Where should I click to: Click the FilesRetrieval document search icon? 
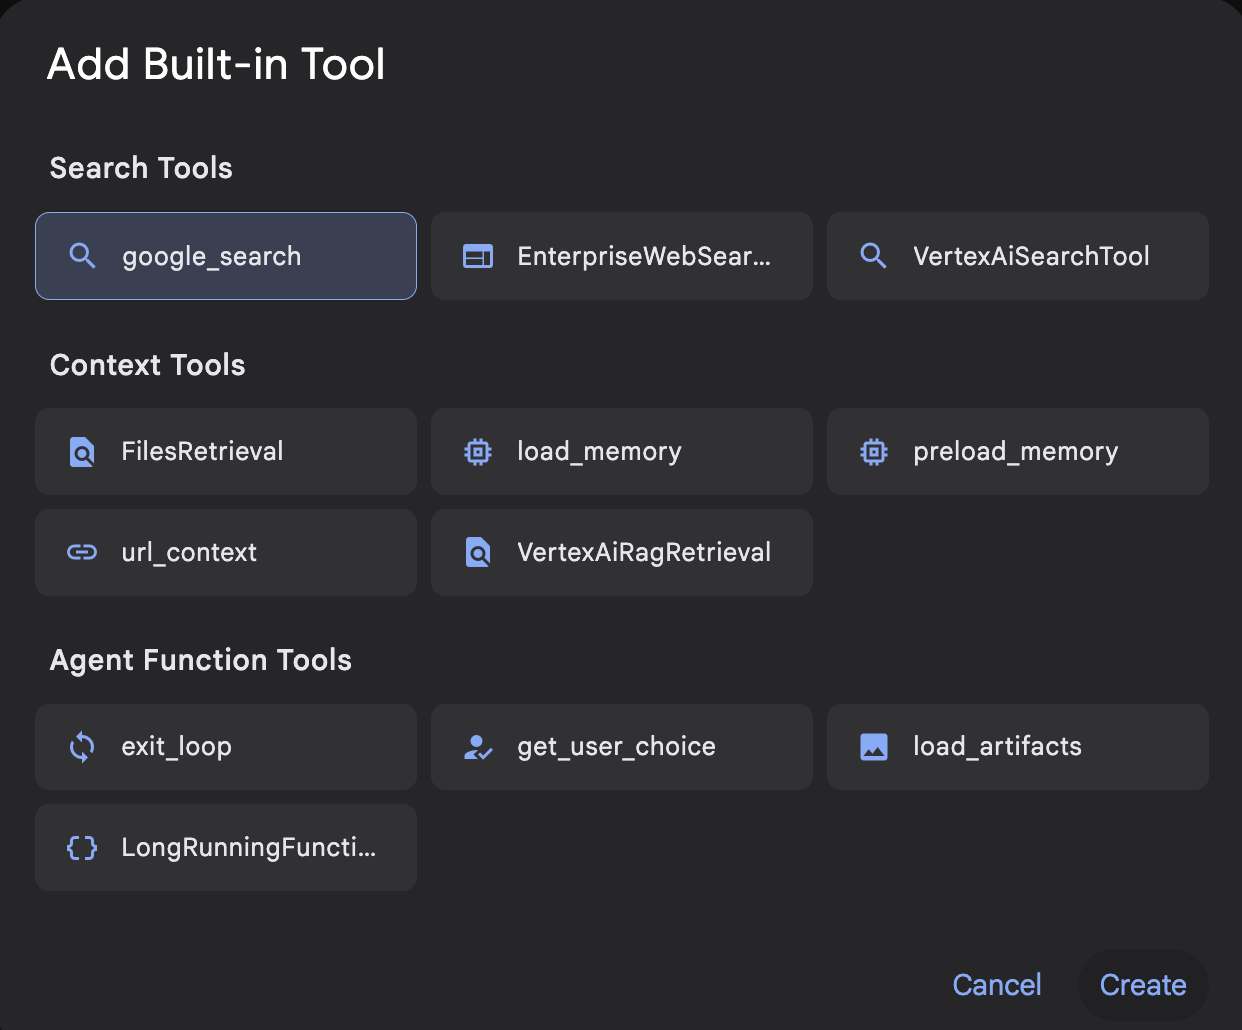82,451
